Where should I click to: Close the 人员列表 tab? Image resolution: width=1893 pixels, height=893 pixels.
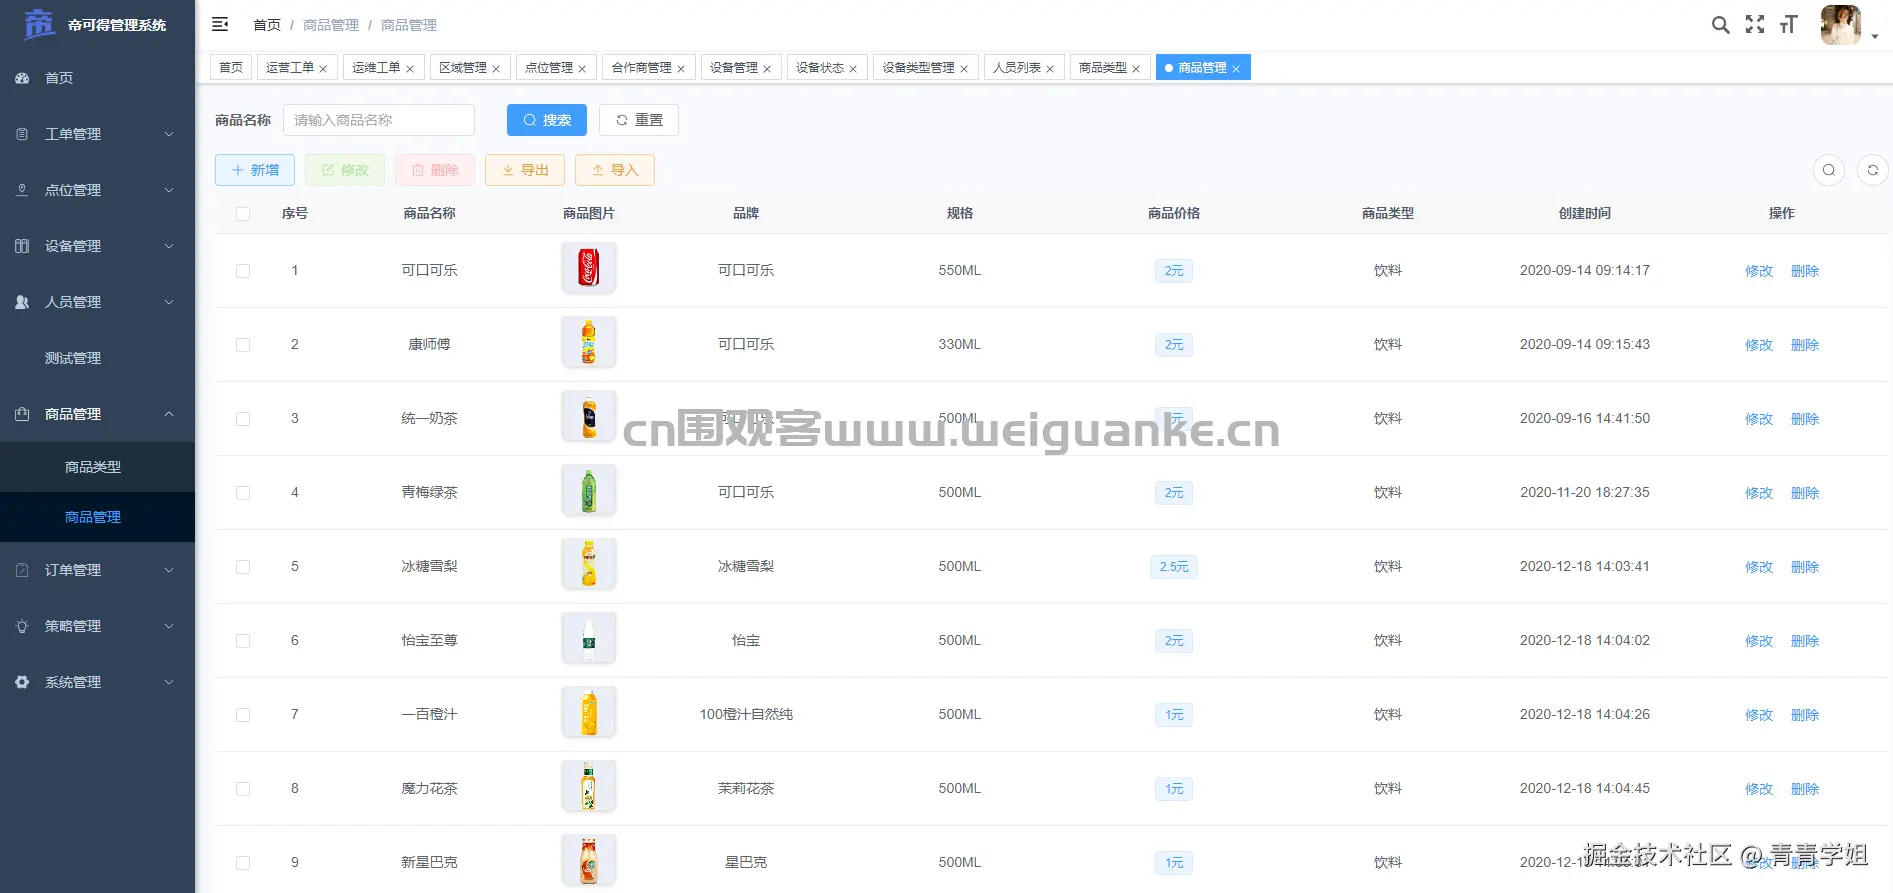coord(1050,69)
